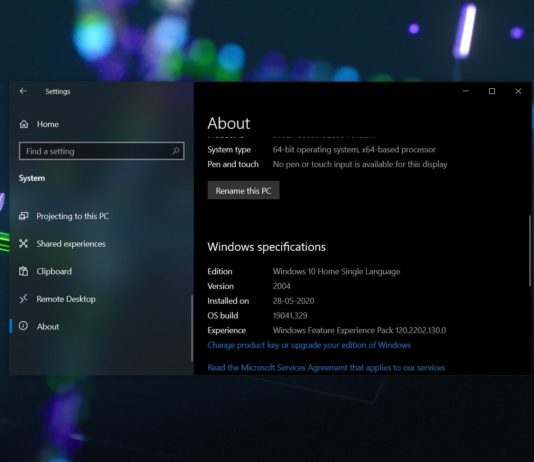Click the System section heading in sidebar
Viewport: 534px width, 462px height.
(32, 178)
